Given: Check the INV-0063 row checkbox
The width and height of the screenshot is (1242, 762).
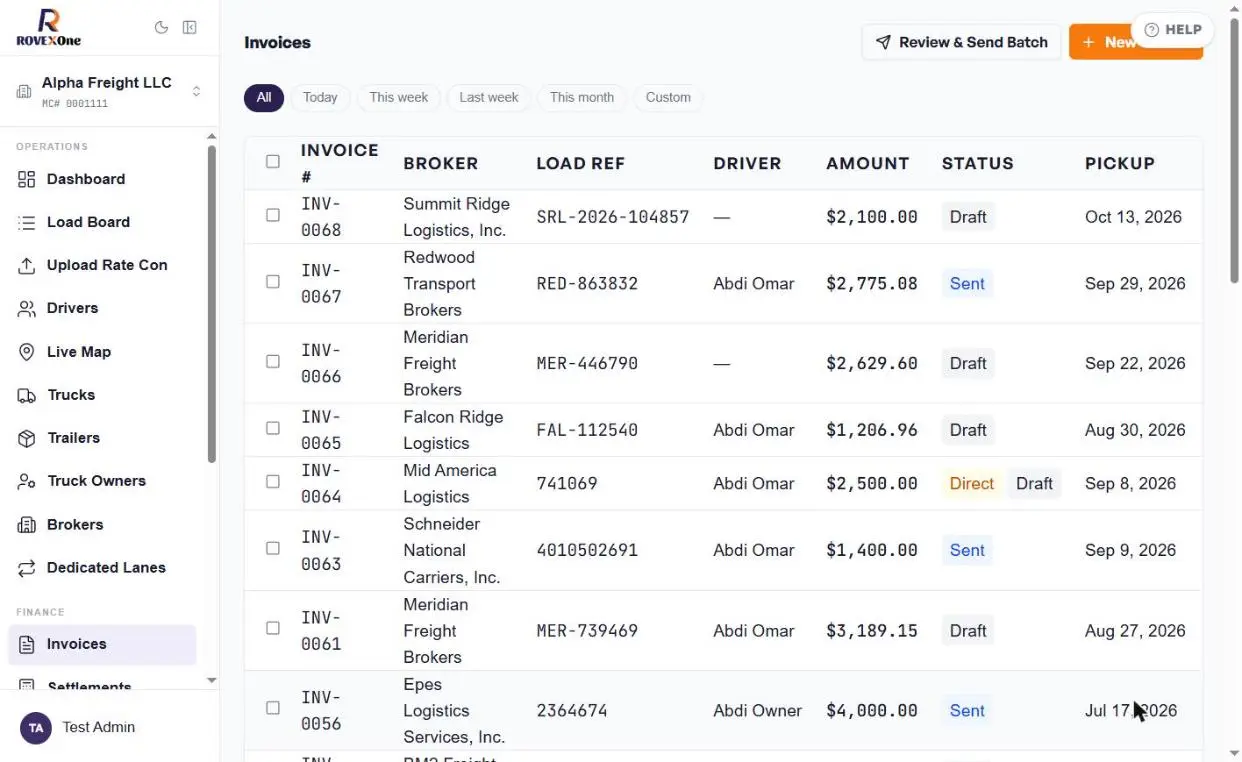Looking at the screenshot, I should [x=273, y=549].
